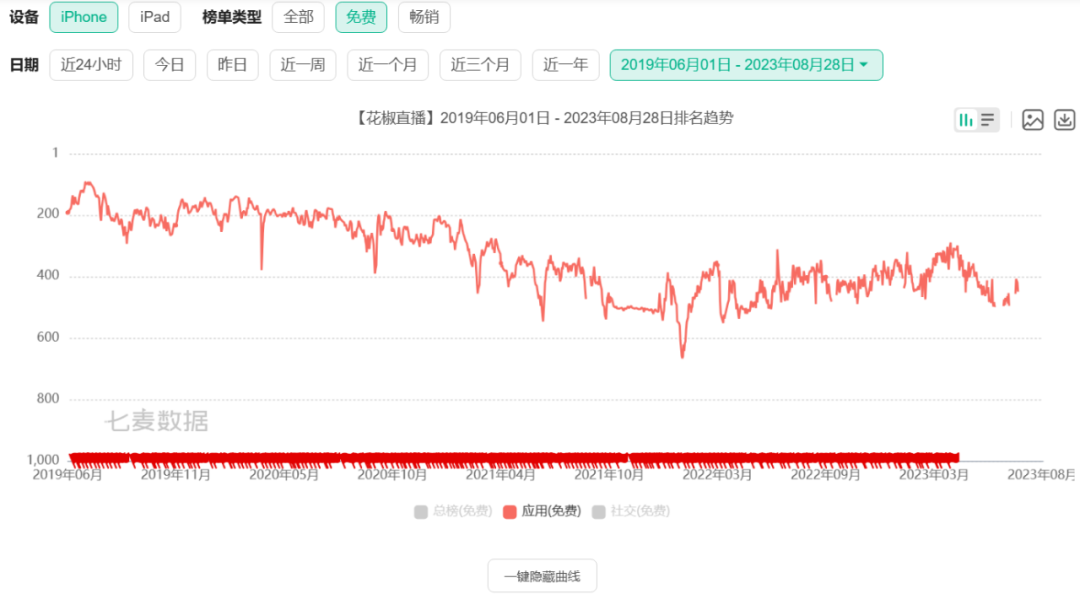Choose 全部 chart type
1080x594 pixels.
tap(298, 17)
